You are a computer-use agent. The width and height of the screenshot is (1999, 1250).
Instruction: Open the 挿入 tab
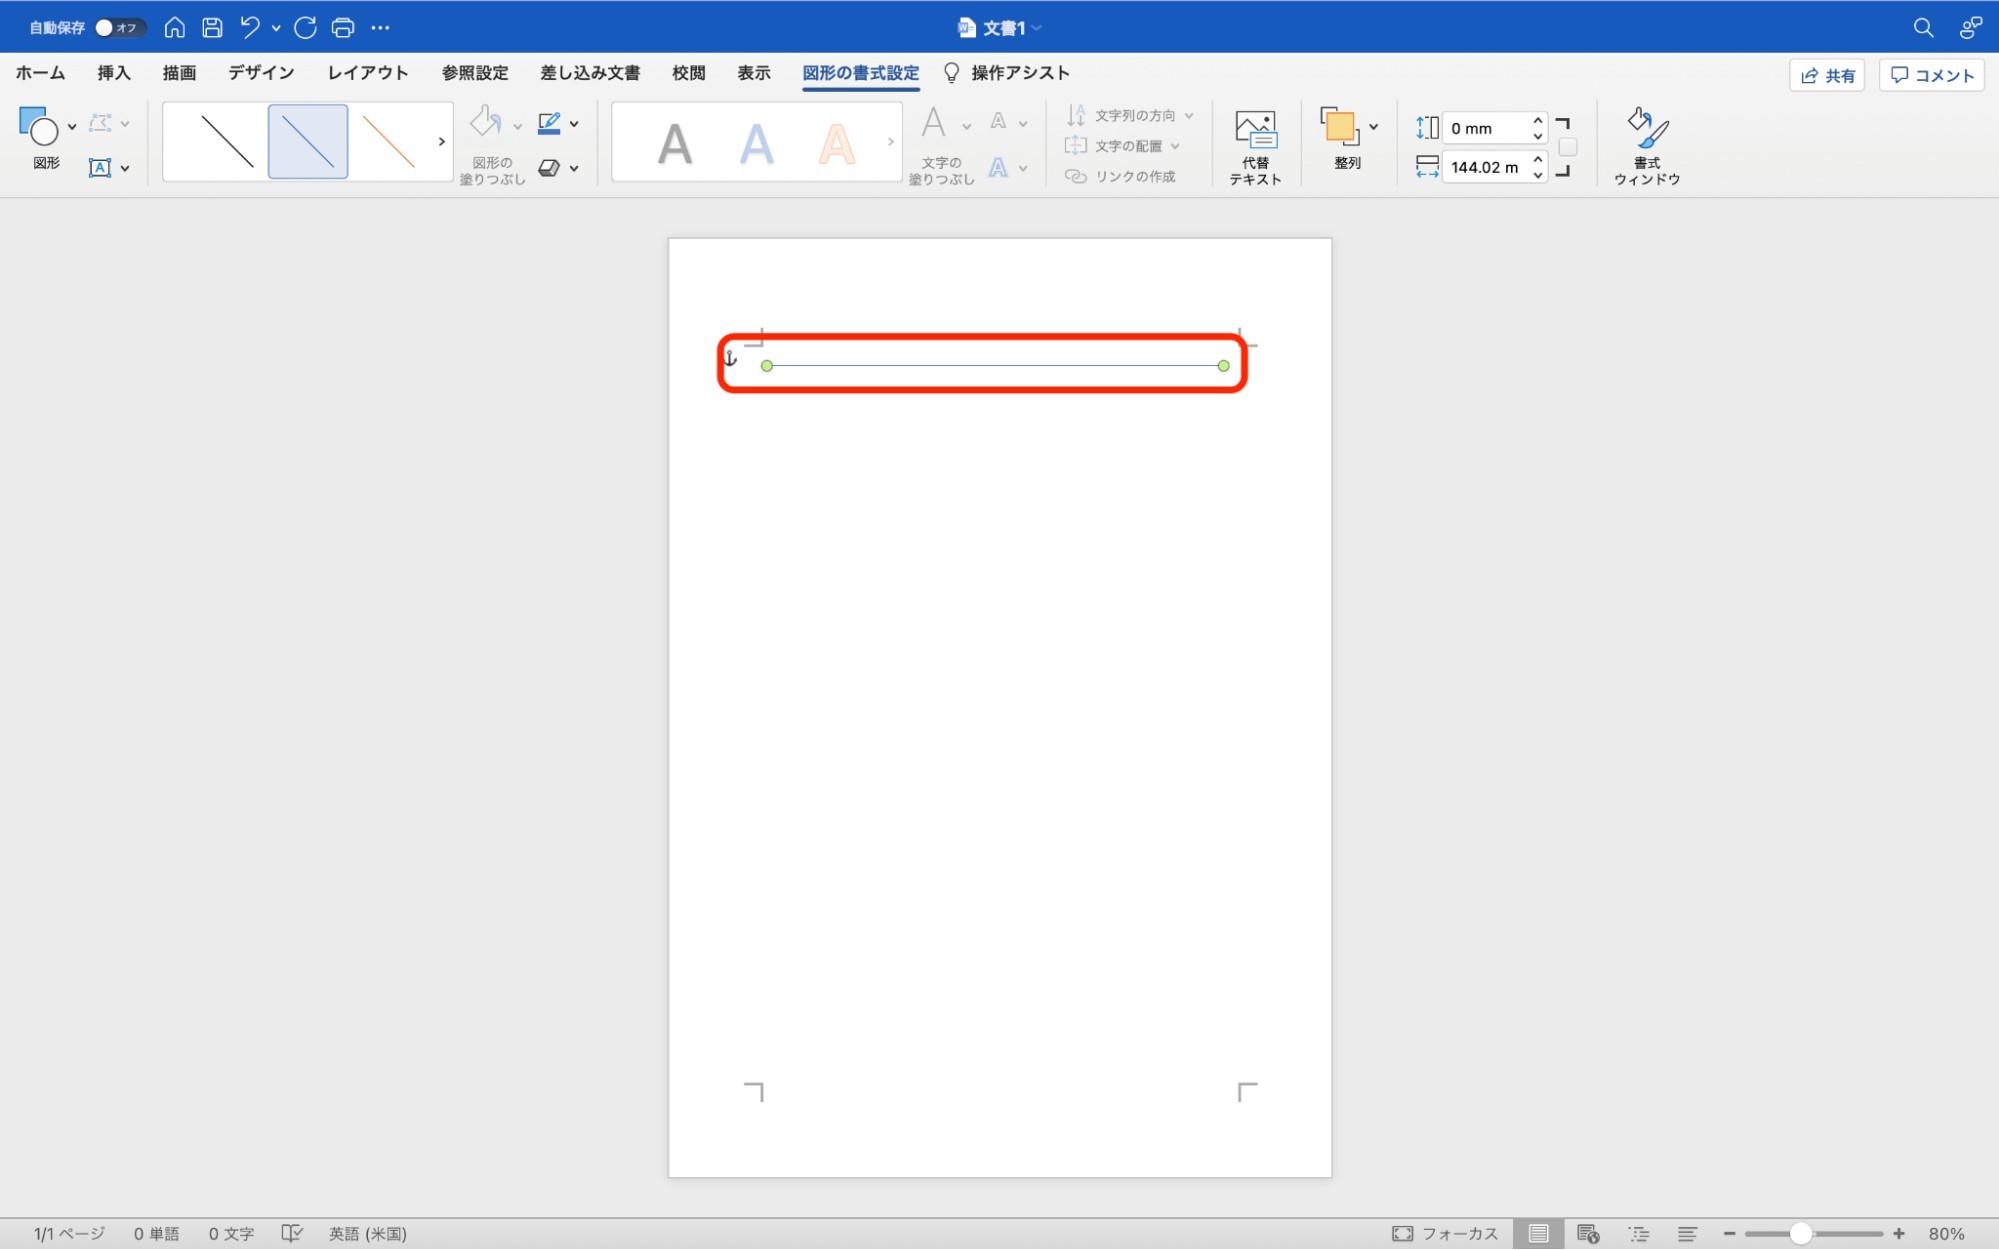114,73
